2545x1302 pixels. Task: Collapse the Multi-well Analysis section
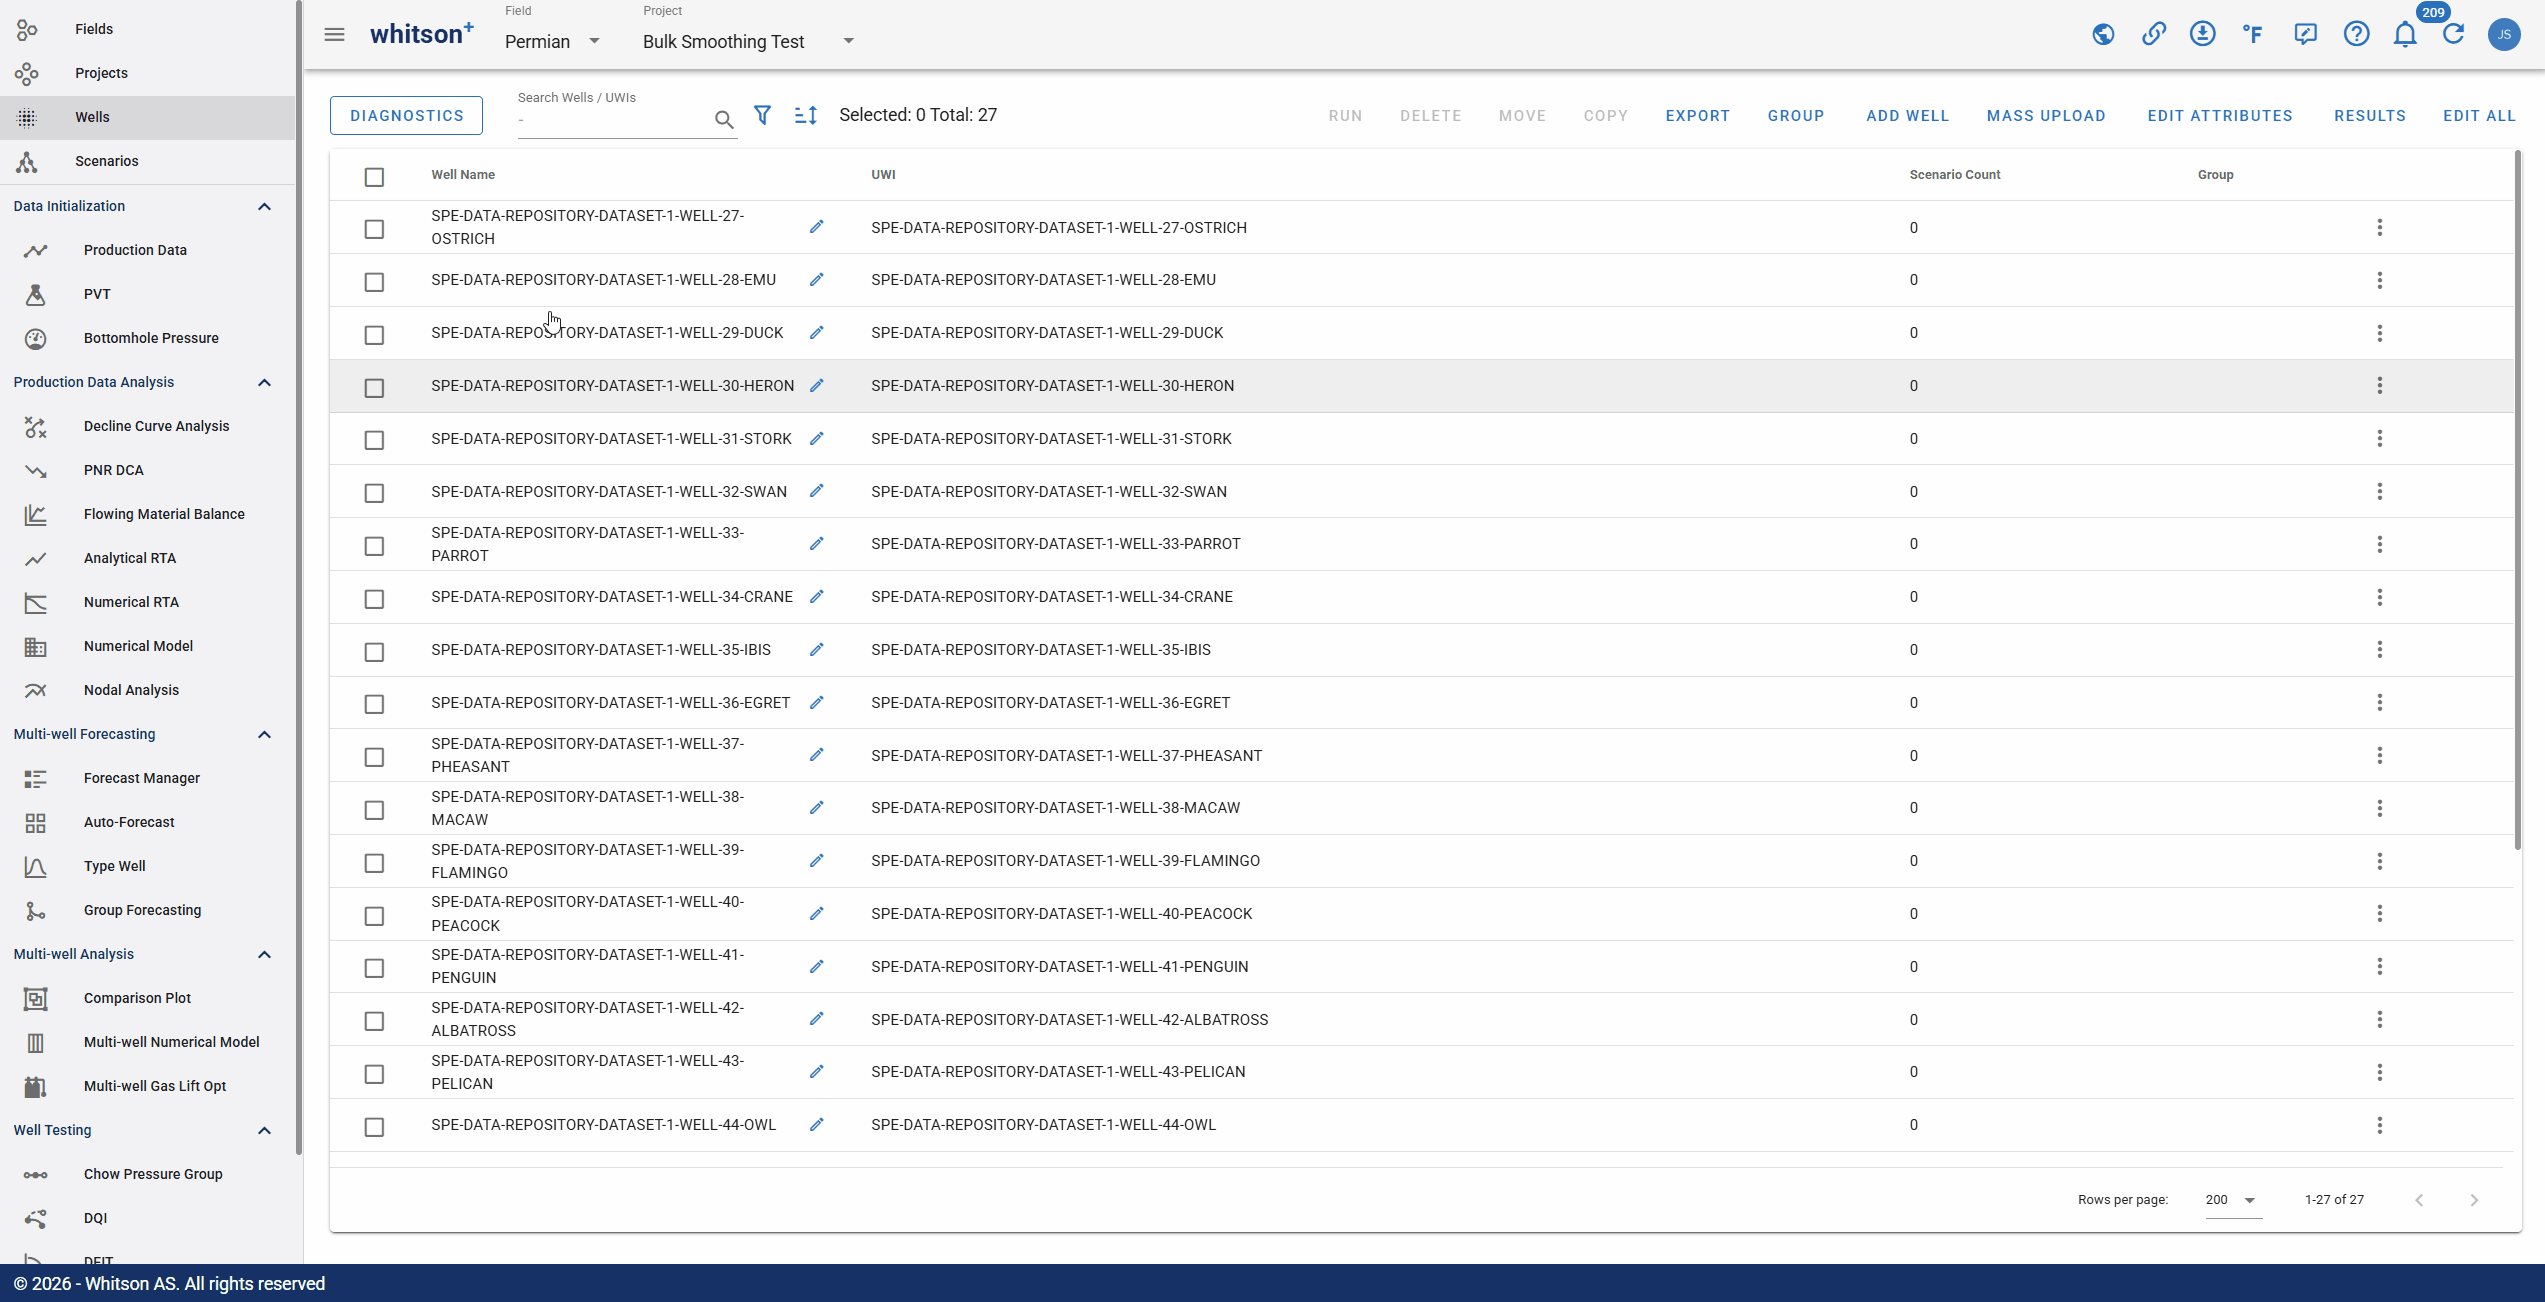(264, 955)
